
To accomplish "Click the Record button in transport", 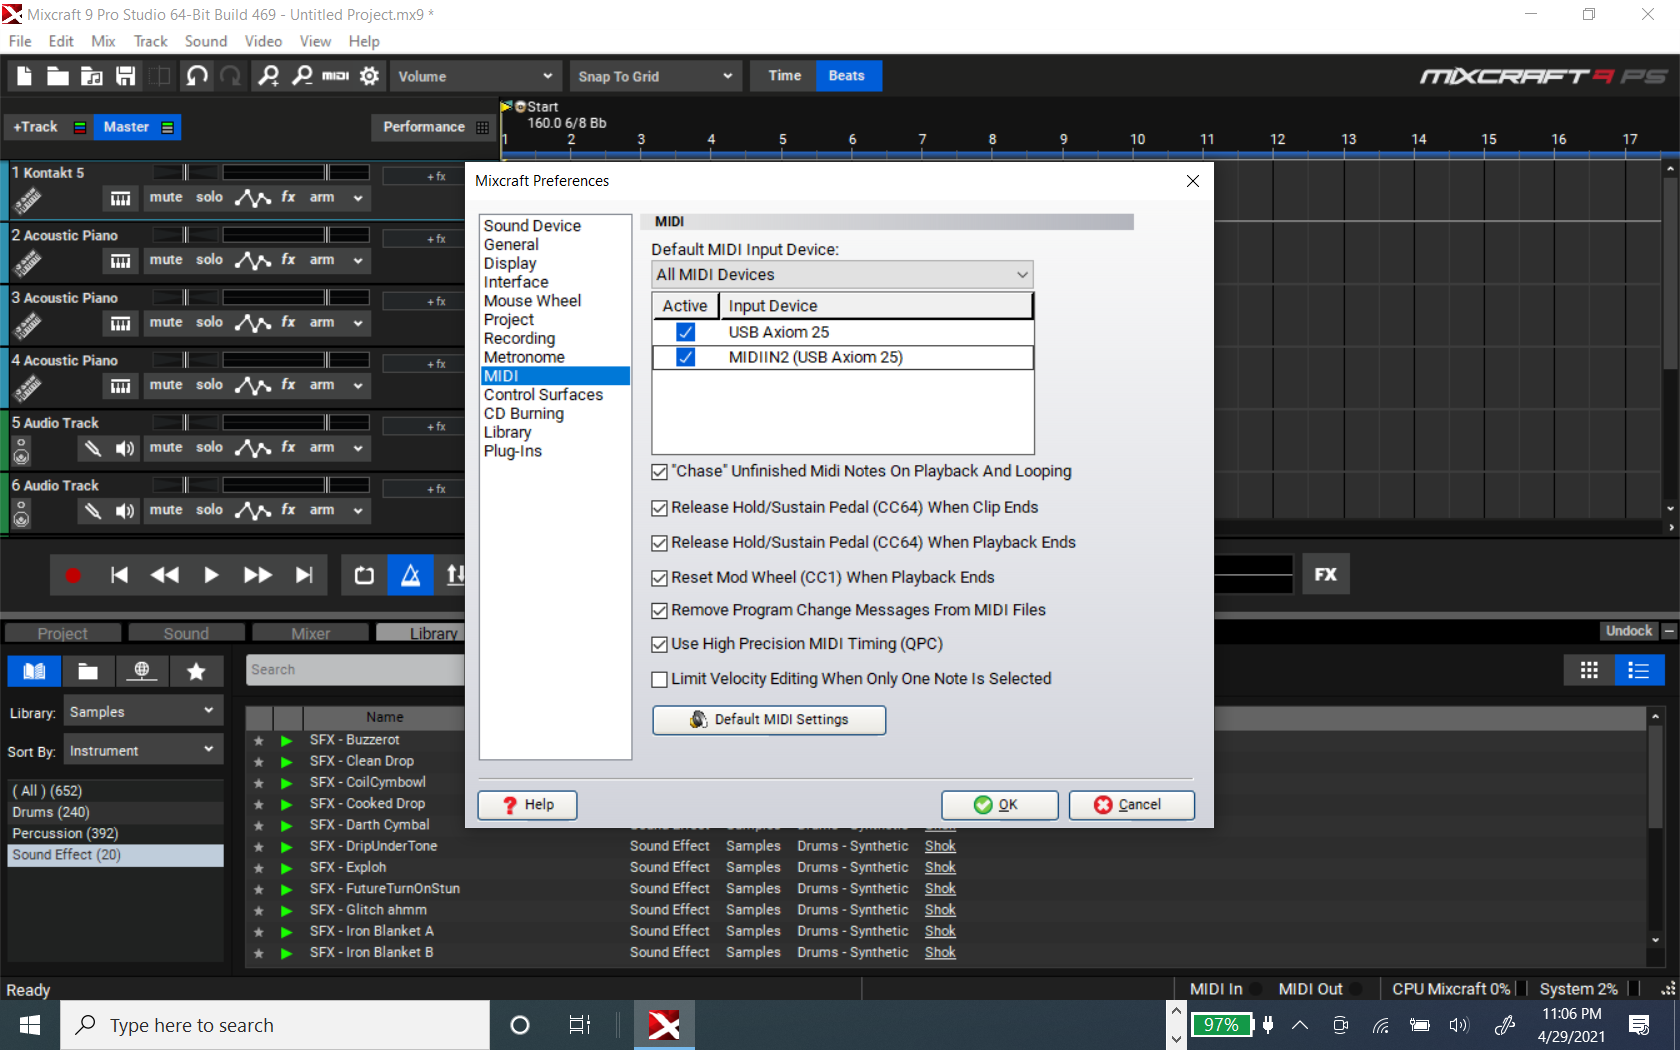I will point(72,575).
